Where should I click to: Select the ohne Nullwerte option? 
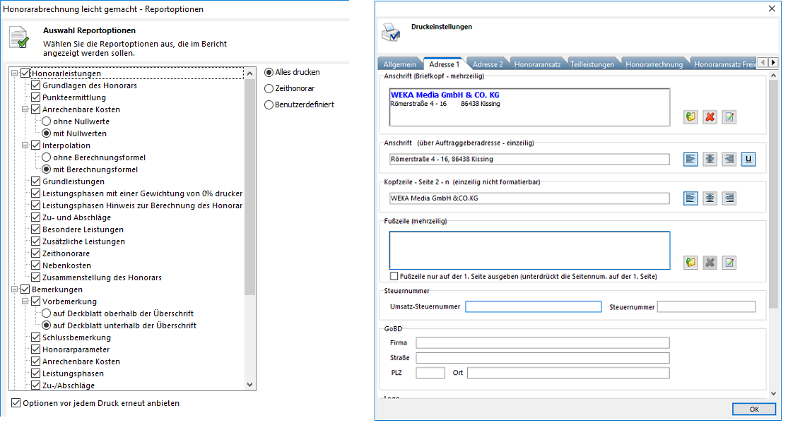46,121
